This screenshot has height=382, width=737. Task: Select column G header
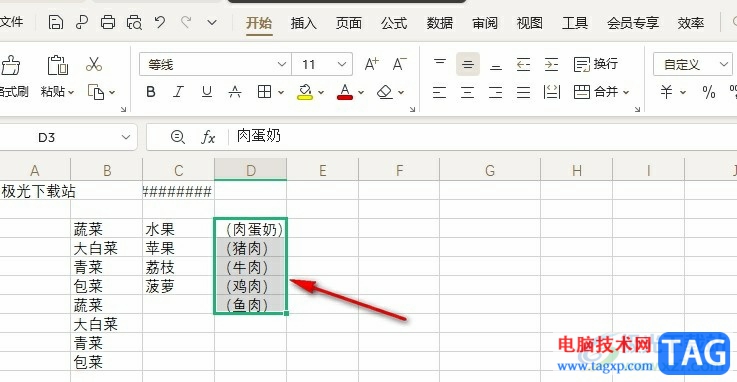click(x=490, y=170)
